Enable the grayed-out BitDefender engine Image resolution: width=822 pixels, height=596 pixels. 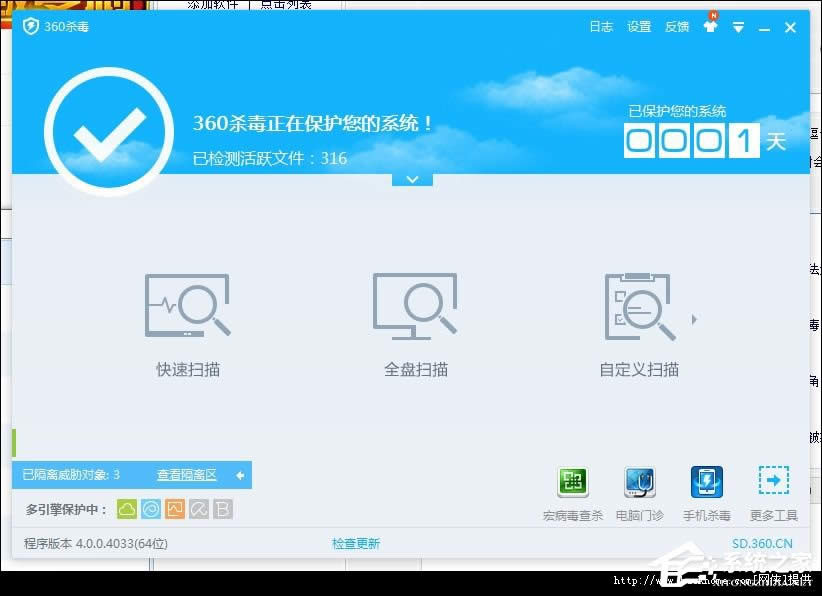223,509
